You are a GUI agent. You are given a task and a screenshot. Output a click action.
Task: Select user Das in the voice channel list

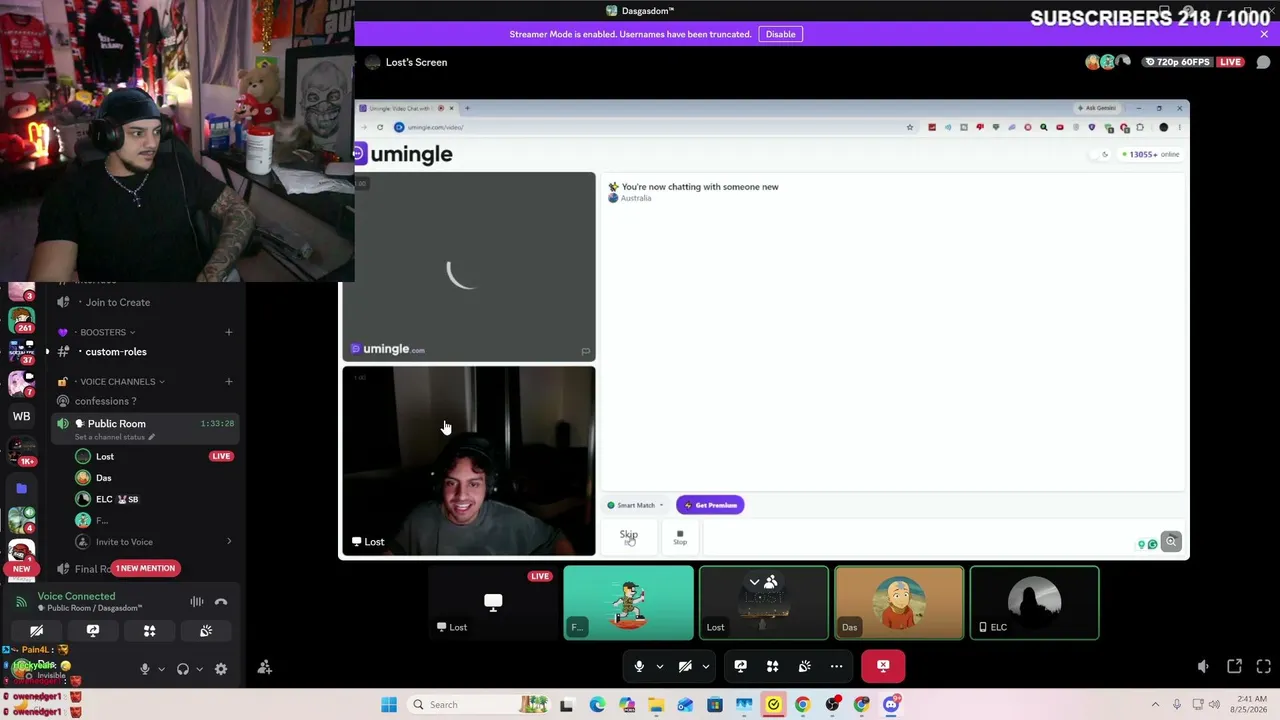point(103,478)
